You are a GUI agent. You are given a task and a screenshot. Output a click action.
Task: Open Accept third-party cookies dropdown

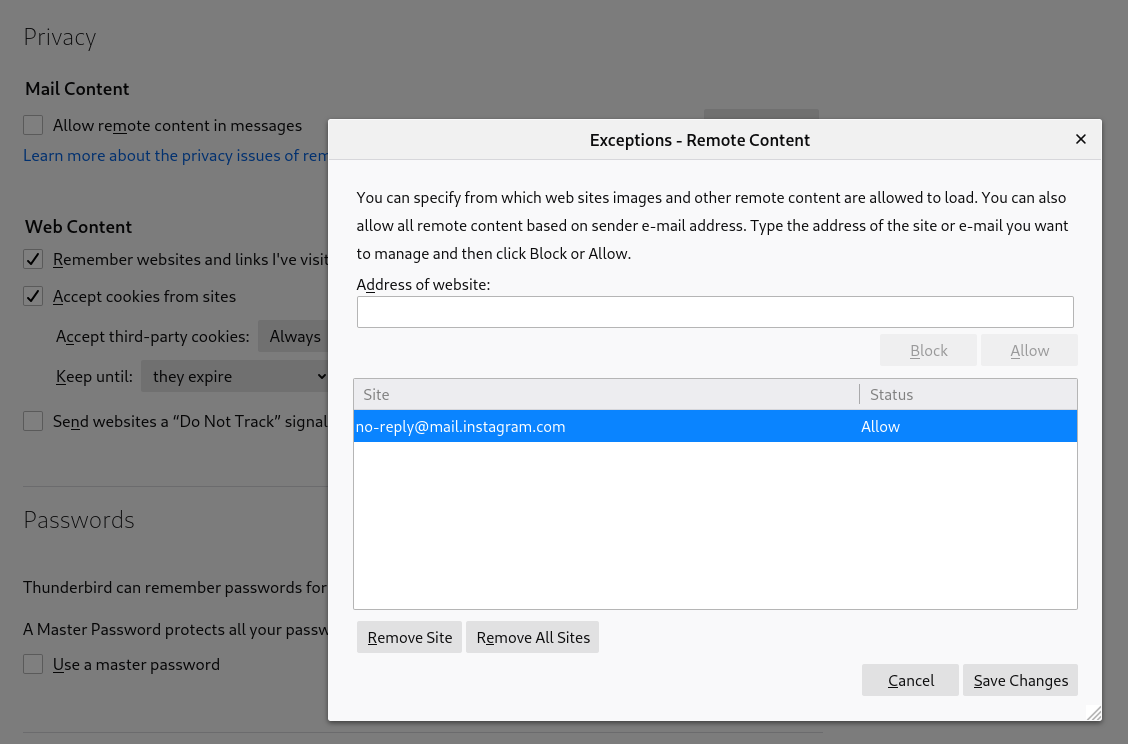pos(293,336)
